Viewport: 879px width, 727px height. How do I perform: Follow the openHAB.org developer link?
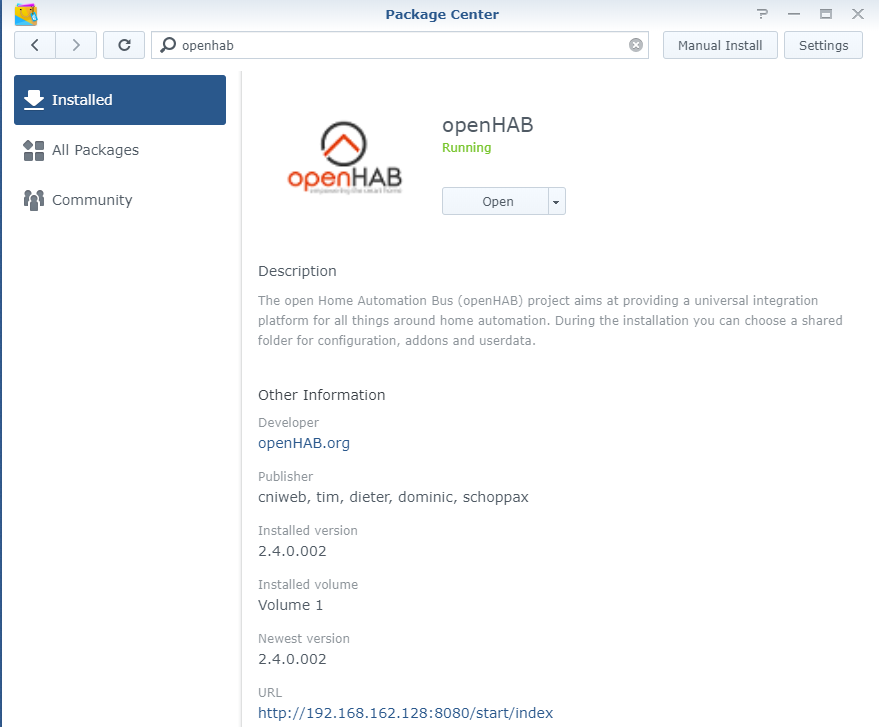tap(304, 443)
